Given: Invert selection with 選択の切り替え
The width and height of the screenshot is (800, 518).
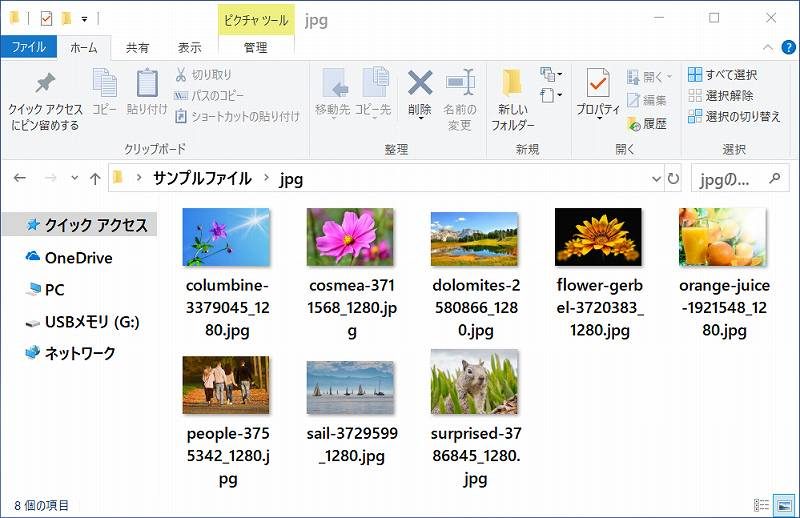Looking at the screenshot, I should click(735, 116).
